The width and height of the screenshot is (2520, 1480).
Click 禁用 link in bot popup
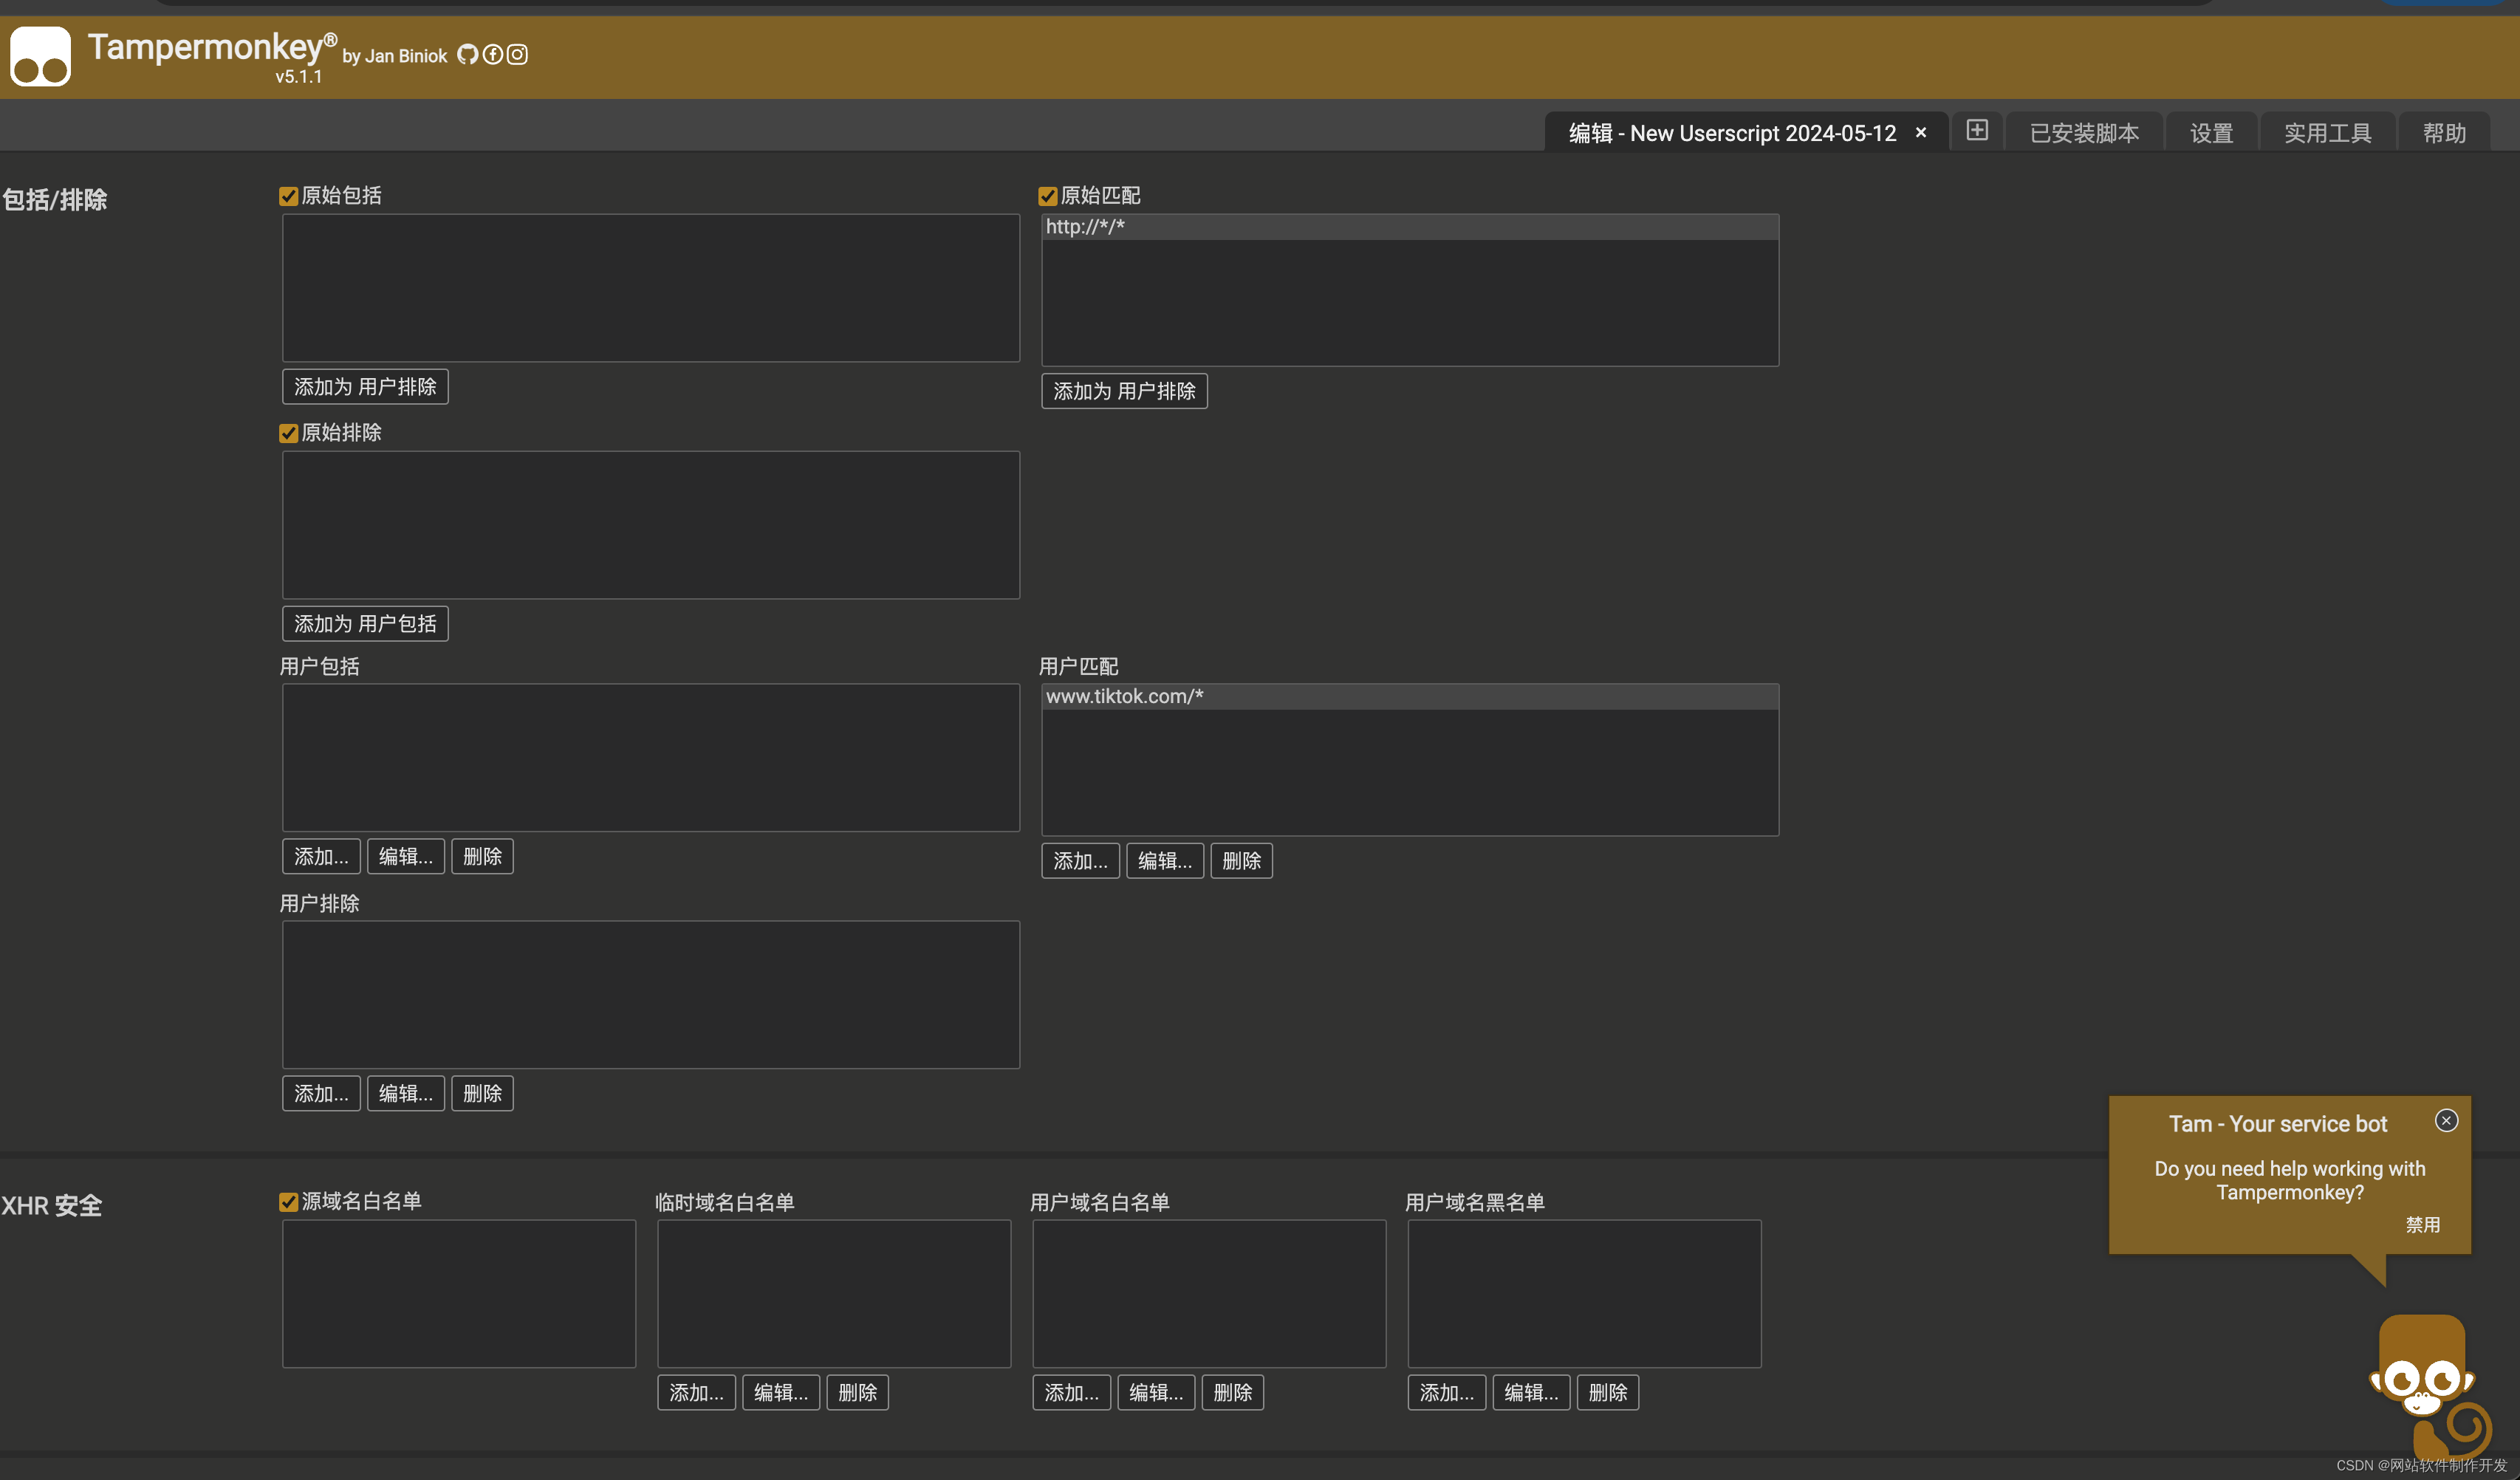point(2422,1225)
